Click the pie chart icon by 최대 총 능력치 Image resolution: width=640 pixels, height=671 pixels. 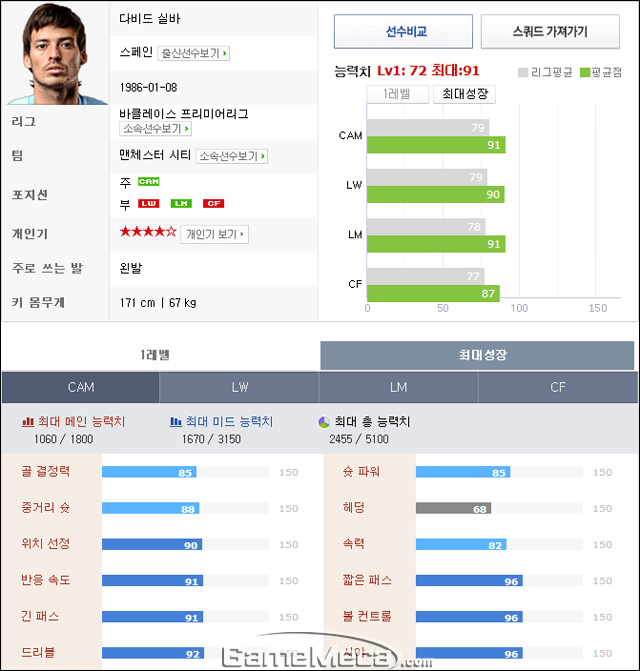click(x=324, y=422)
